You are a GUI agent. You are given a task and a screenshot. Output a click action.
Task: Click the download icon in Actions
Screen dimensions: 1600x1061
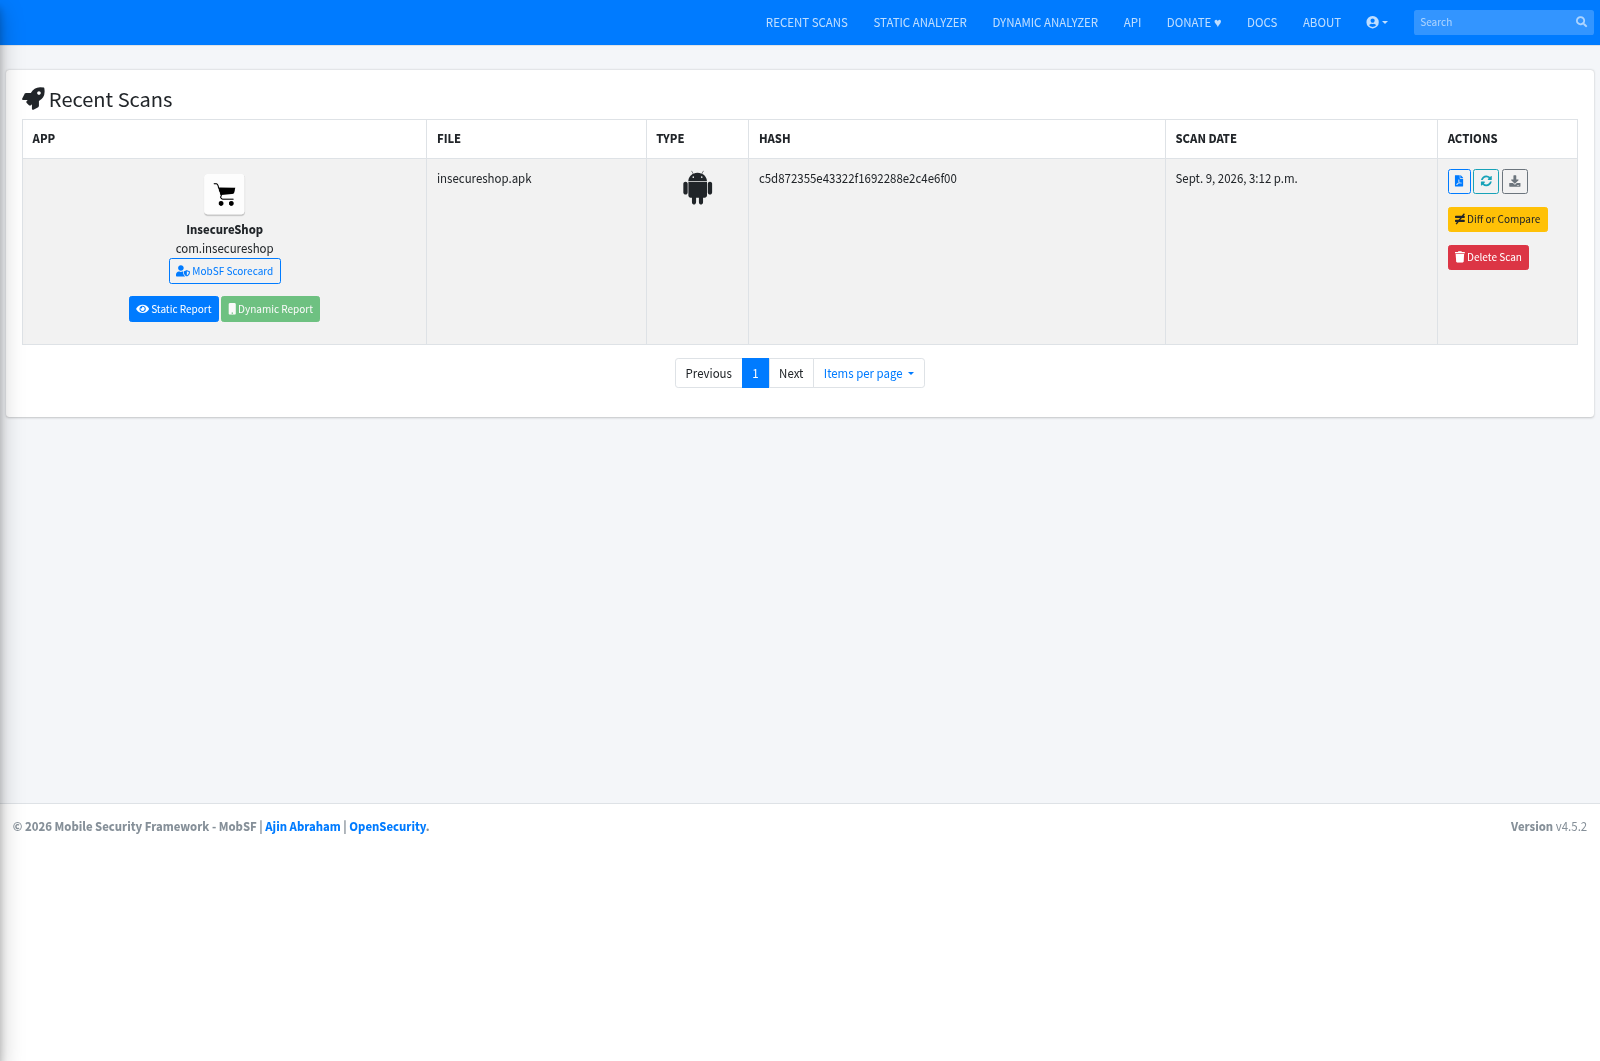1515,181
